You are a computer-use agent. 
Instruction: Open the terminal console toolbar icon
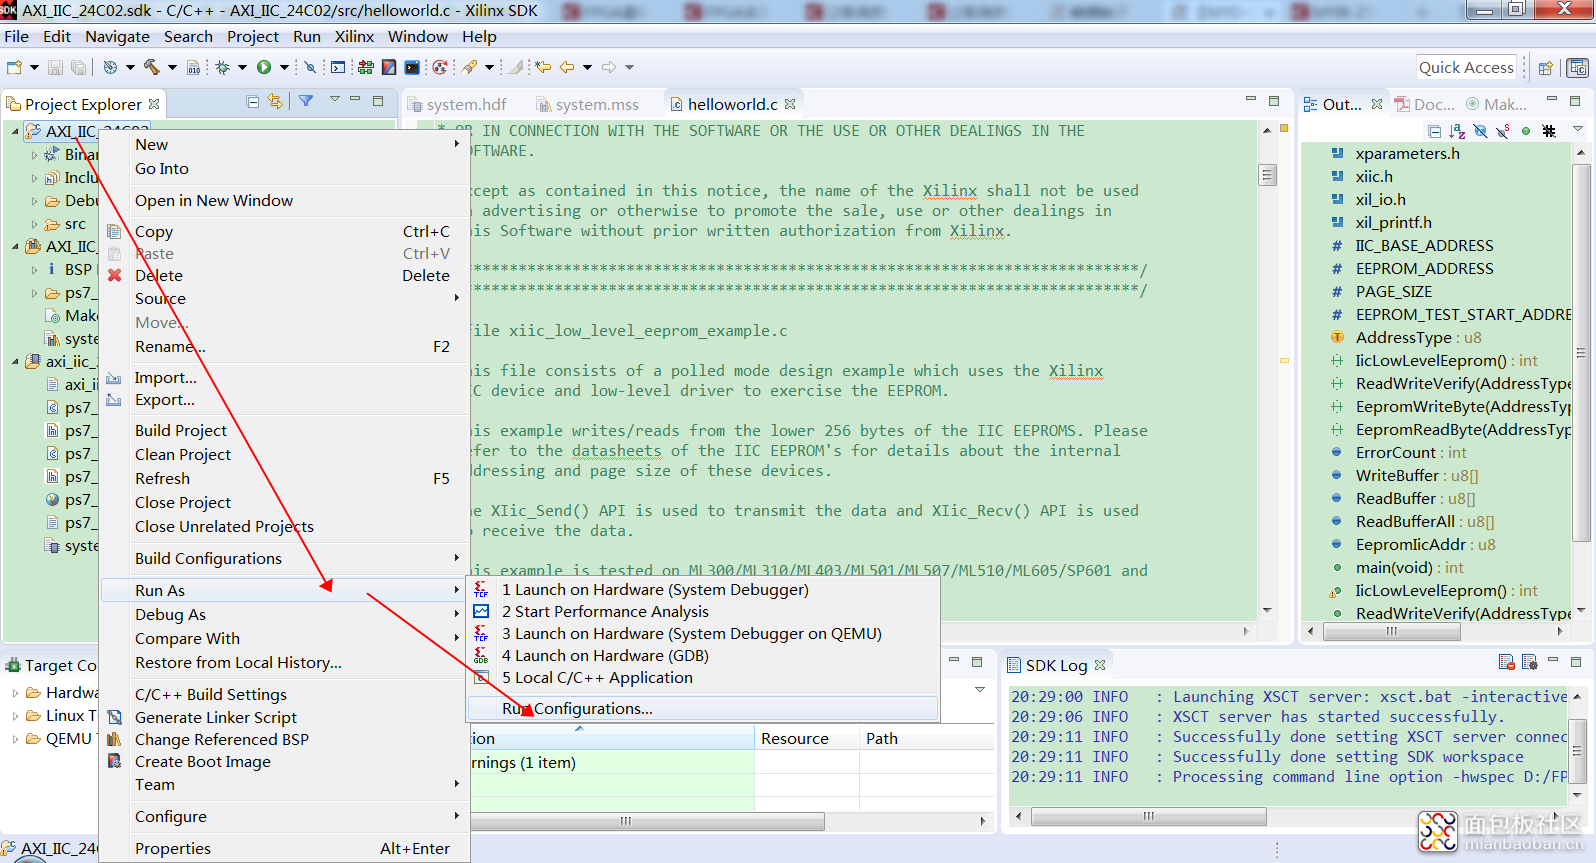tap(338, 67)
